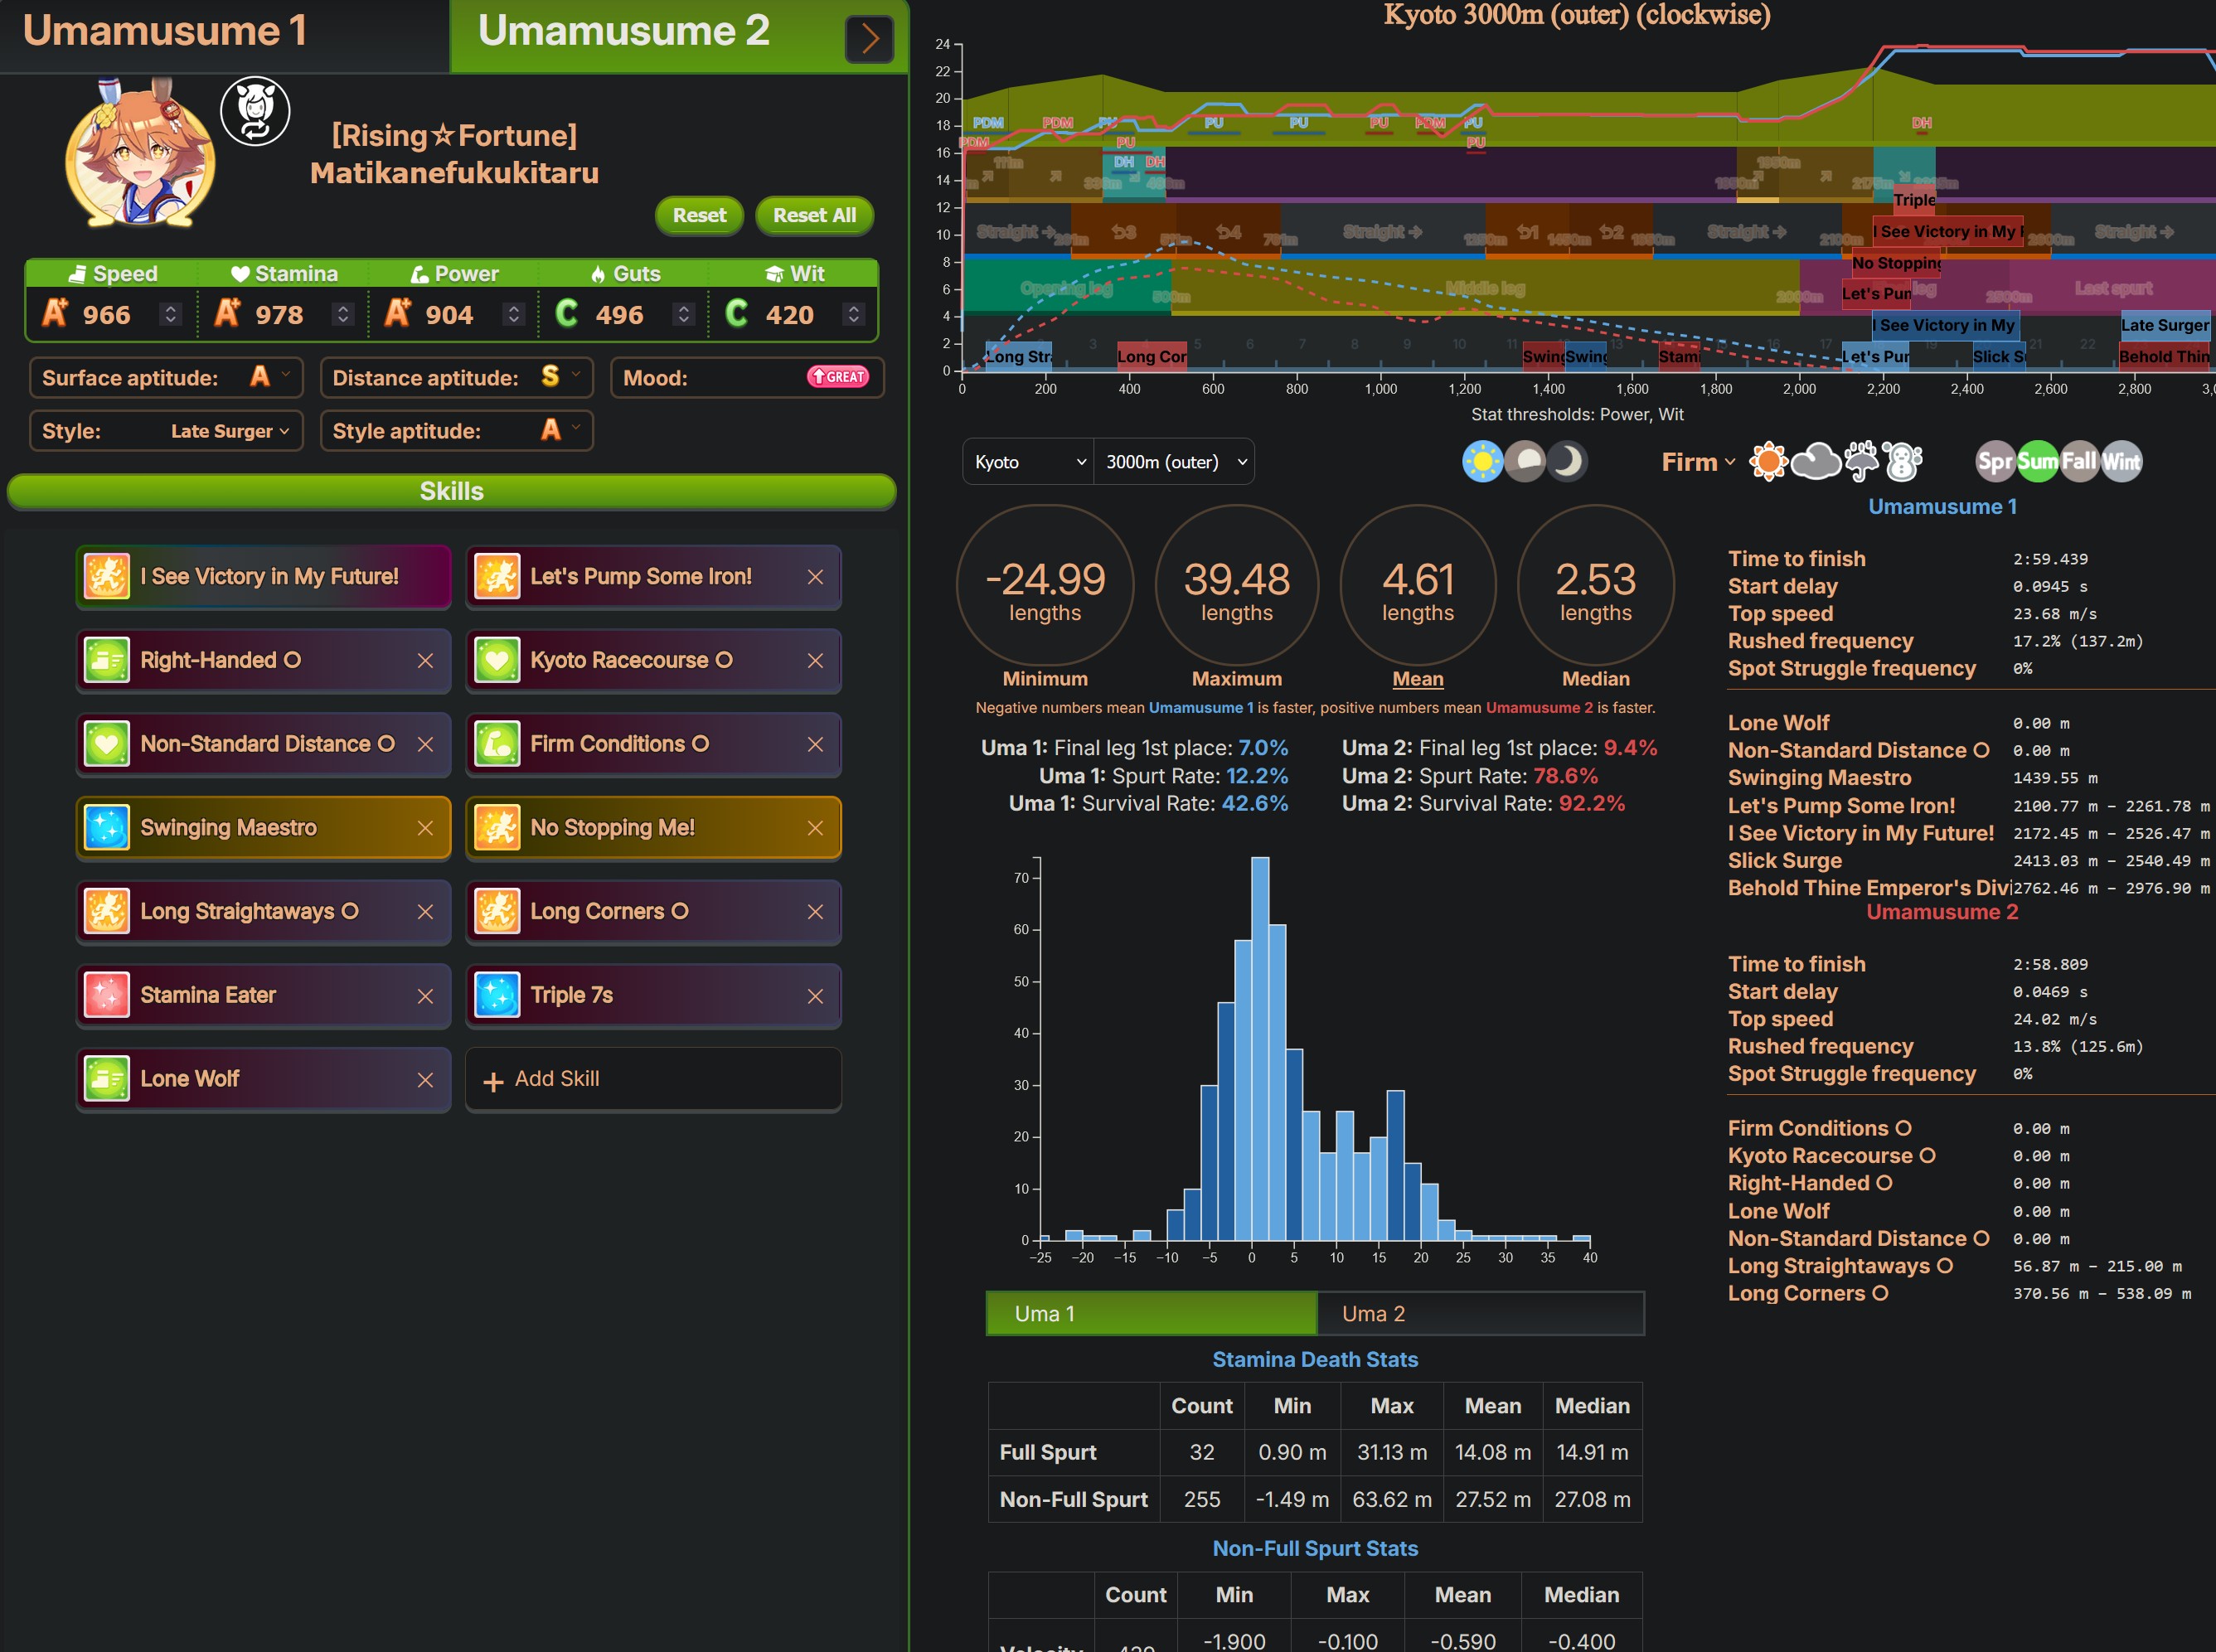
Task: Choose the snowman snowy weather icon
Action: click(x=1902, y=461)
